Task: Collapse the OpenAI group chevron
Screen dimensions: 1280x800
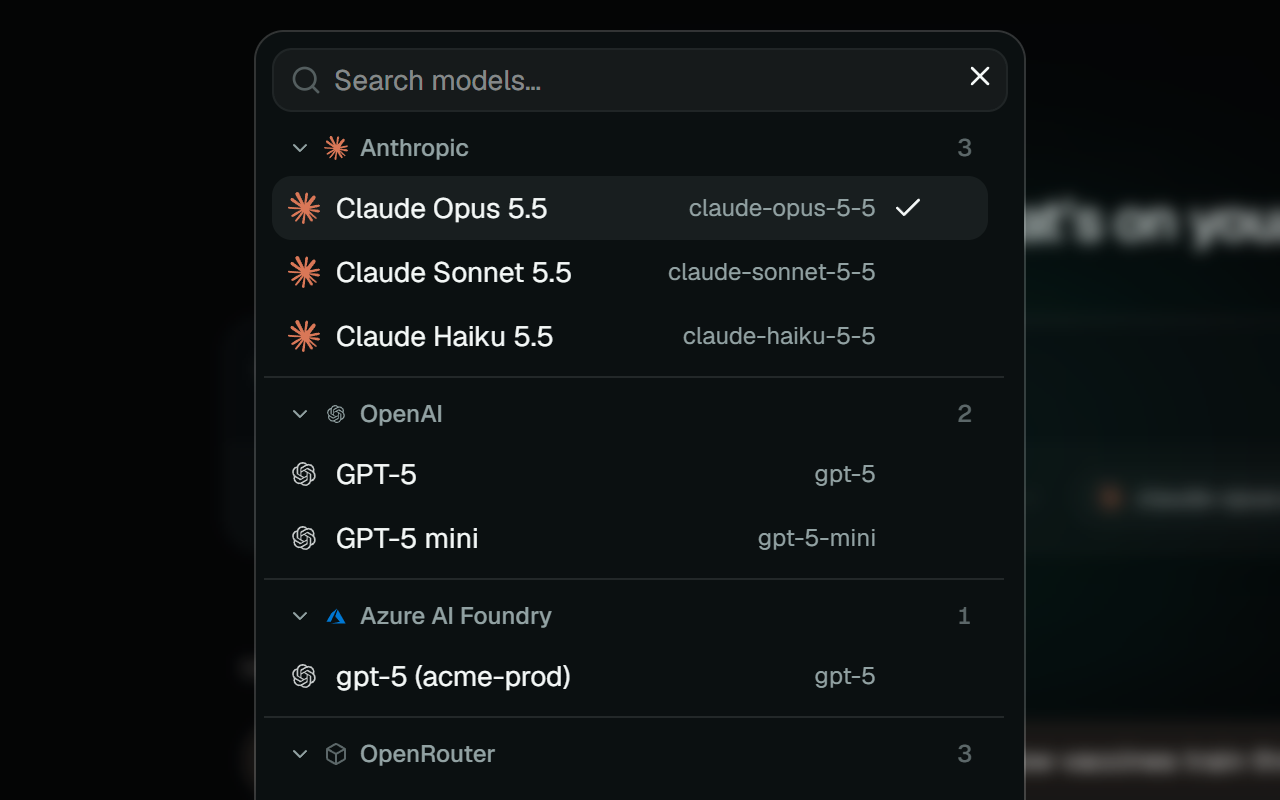Action: tap(299, 414)
